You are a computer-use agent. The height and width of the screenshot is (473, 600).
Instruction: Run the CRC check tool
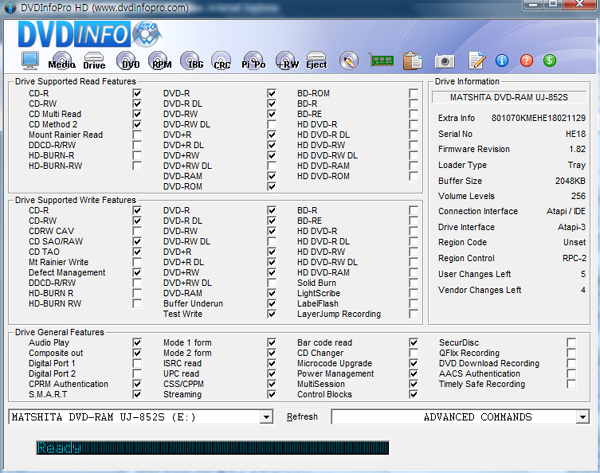pos(222,60)
